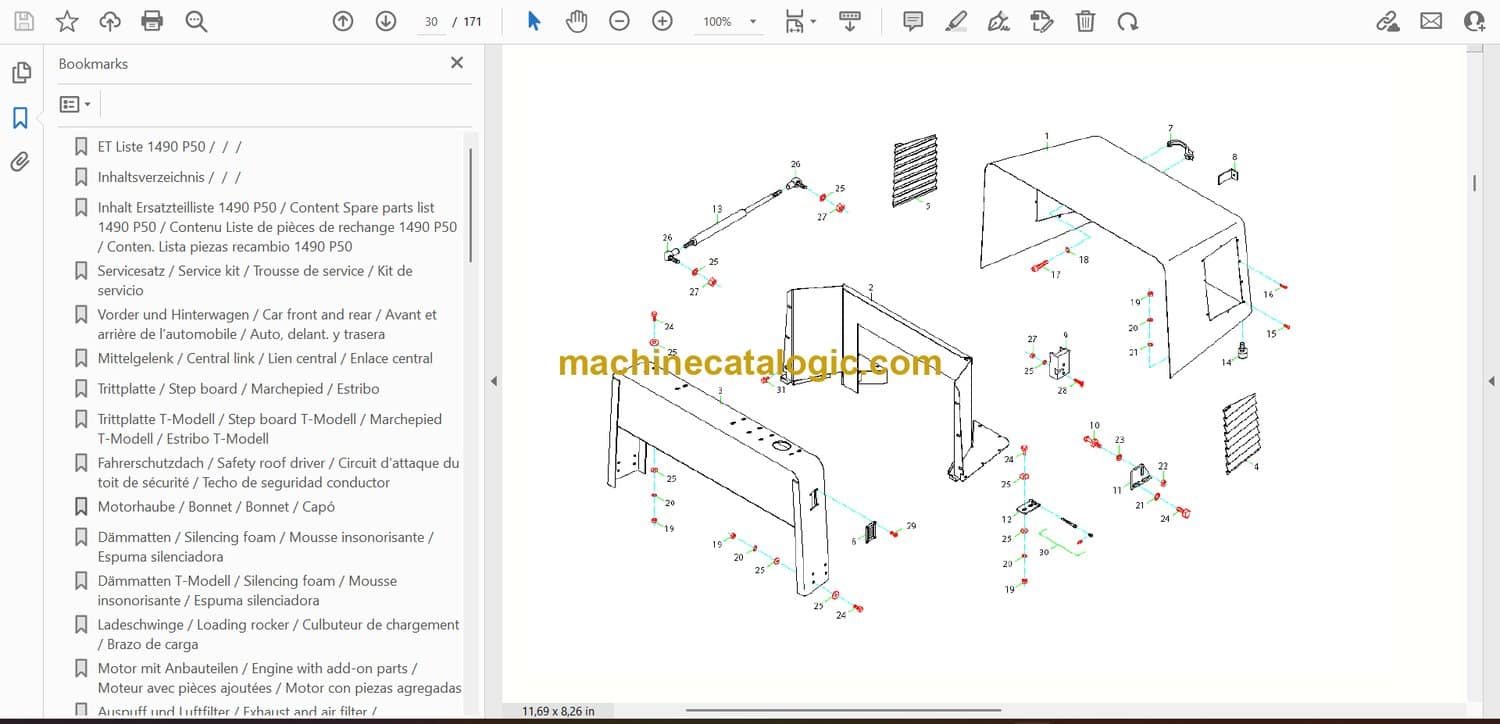The width and height of the screenshot is (1500, 724).
Task: Add this document to starred favorites
Action: point(67,21)
